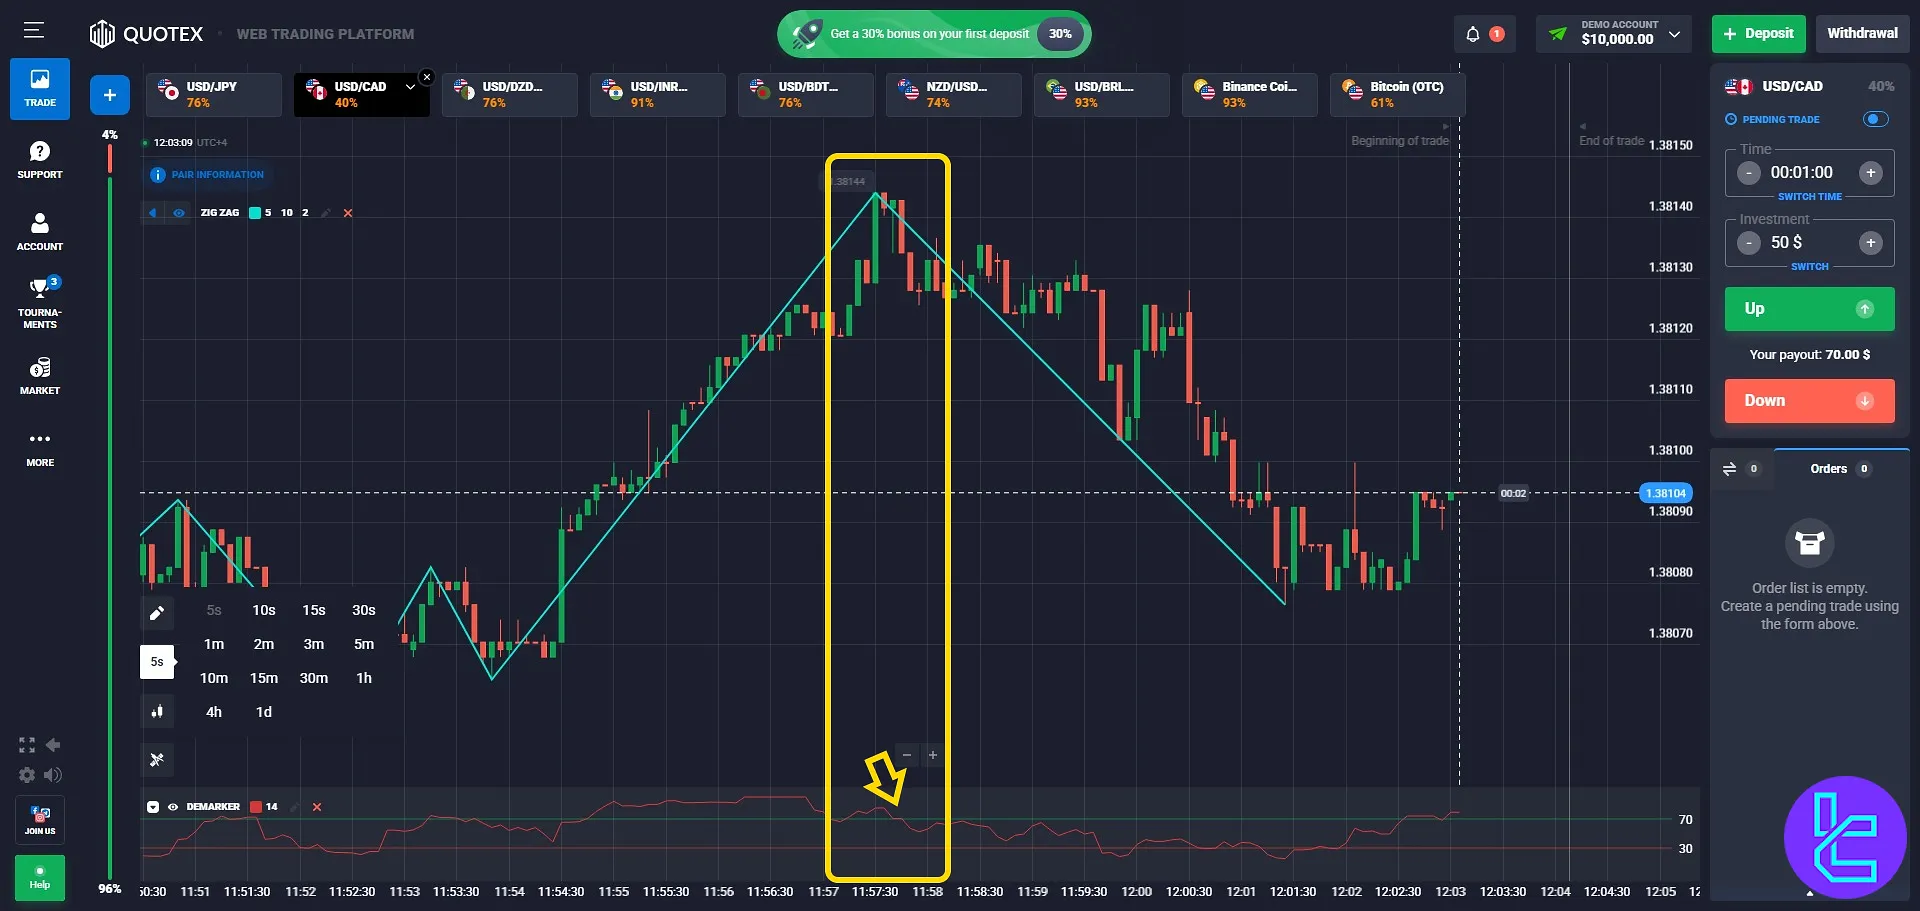The width and height of the screenshot is (1920, 911).
Task: Open the hamburger main menu
Action: tap(33, 31)
